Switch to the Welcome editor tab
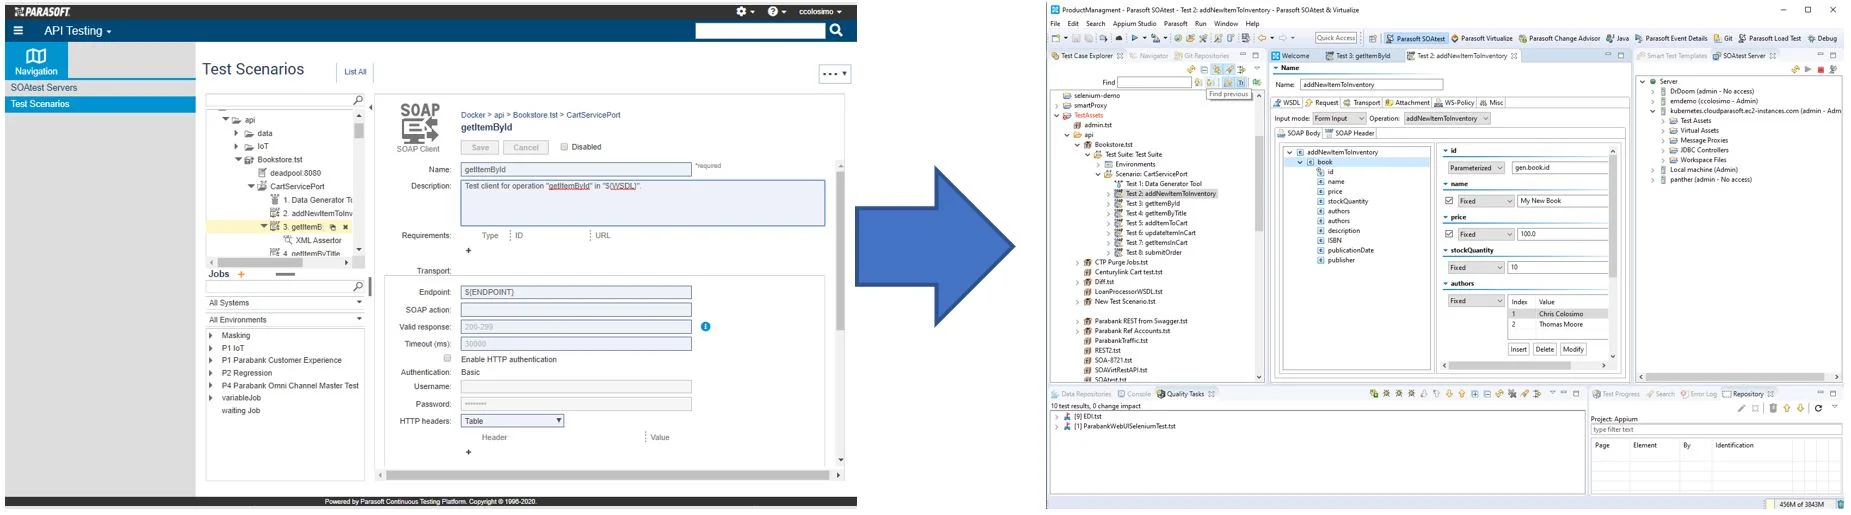This screenshot has height=515, width=1851. tap(1292, 56)
